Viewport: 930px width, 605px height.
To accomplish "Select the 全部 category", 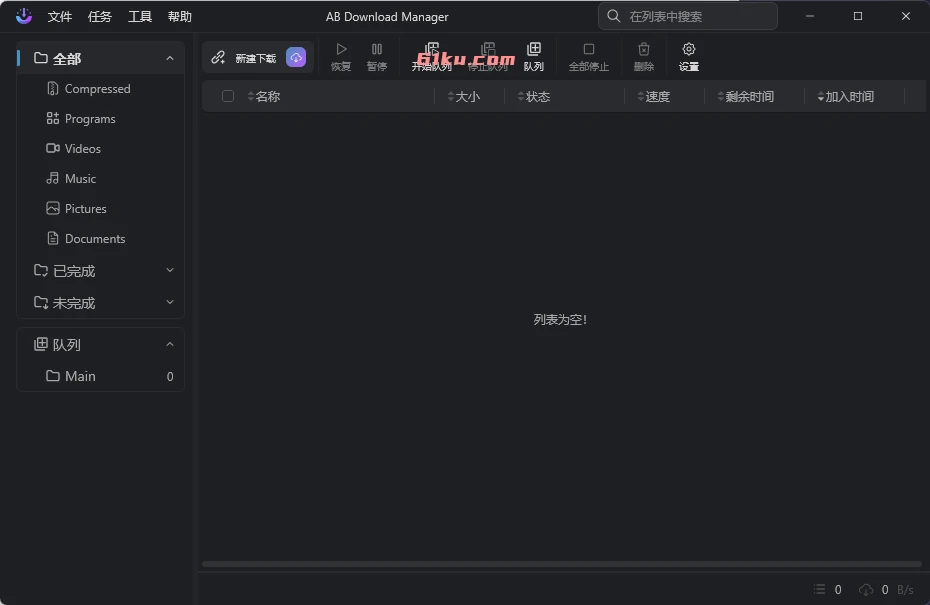I will [100, 58].
